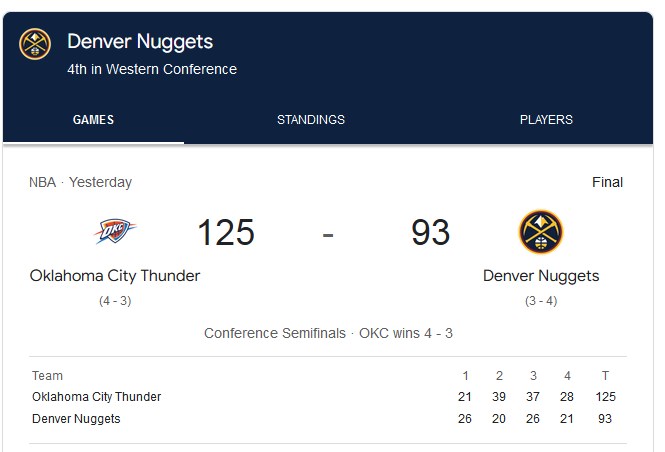
Task: Click the Nuggets (3 - 4) series record
Action: [541, 301]
